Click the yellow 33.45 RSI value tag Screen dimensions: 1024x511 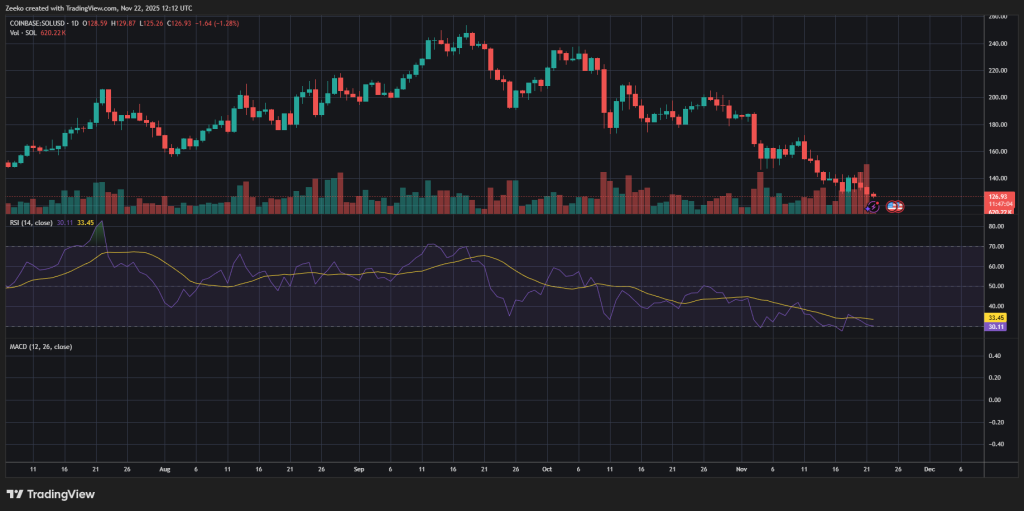(x=994, y=319)
